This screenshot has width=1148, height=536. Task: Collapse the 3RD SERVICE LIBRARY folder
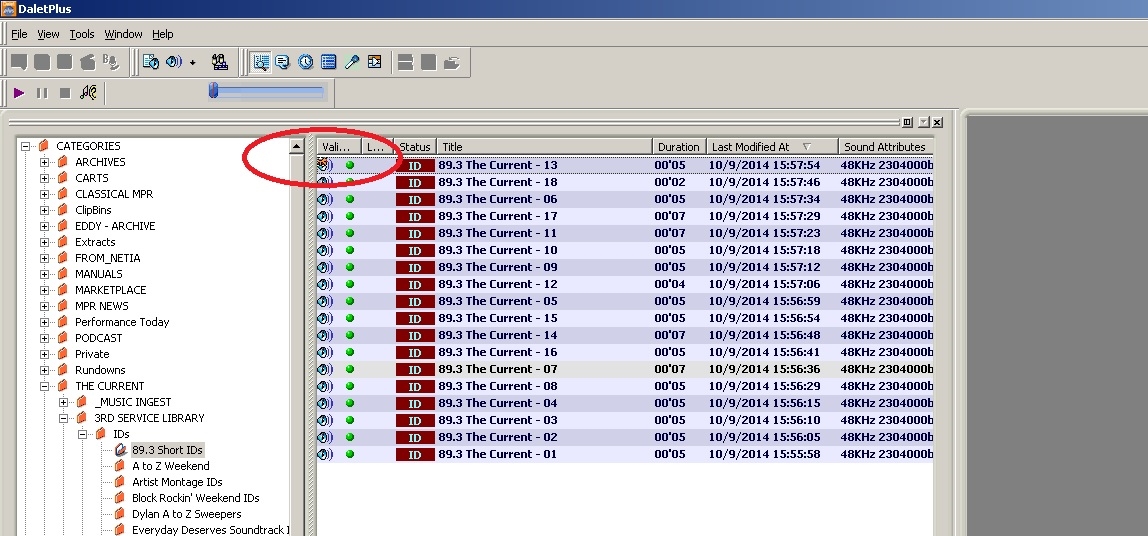click(64, 418)
